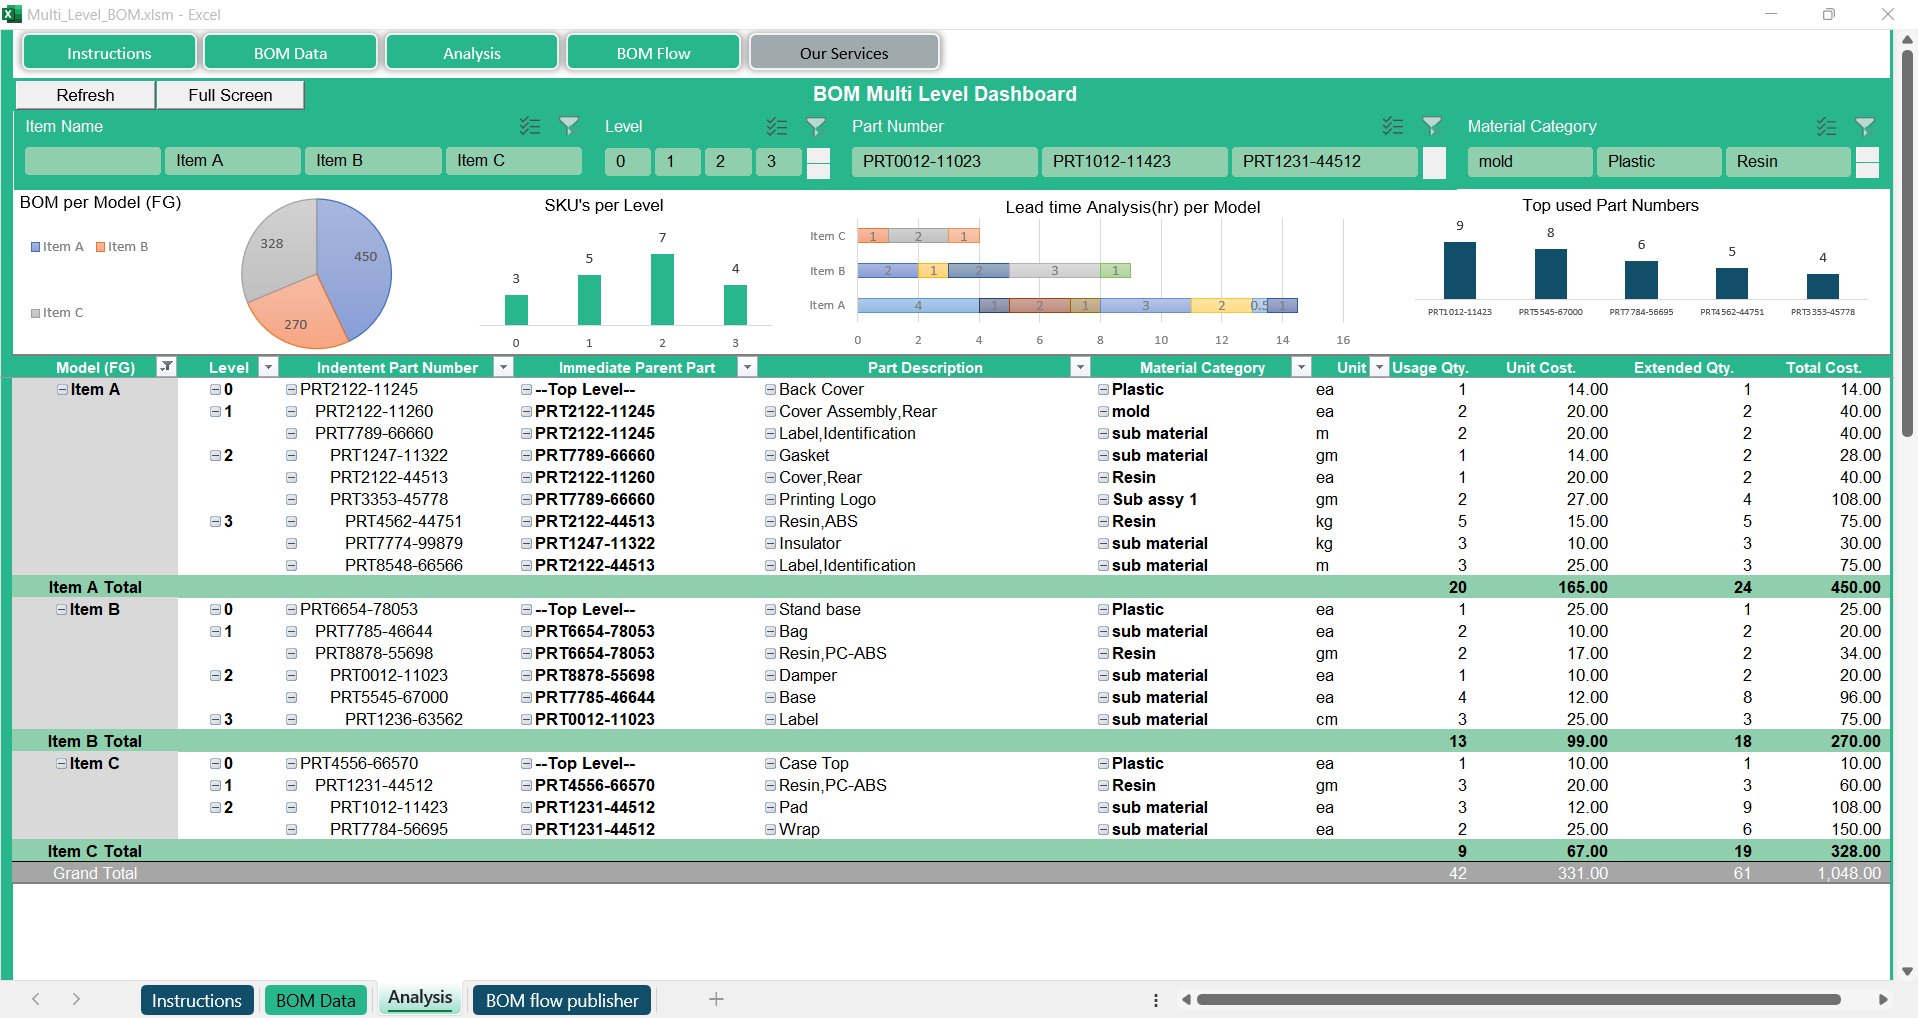Open Part Description column filter dropdown
This screenshot has width=1918, height=1018.
(1079, 367)
